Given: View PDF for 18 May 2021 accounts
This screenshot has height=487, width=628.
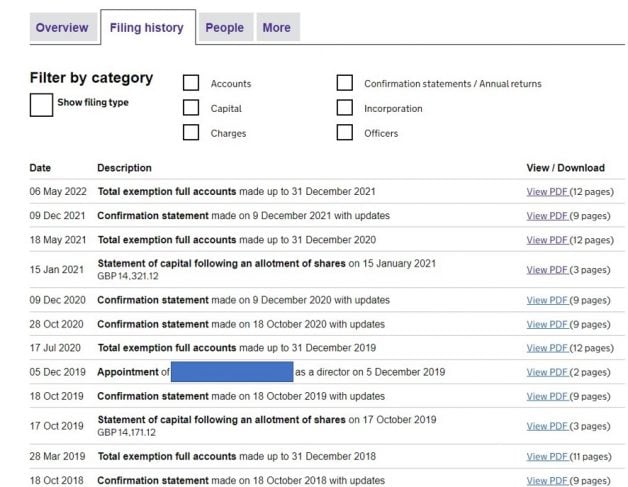Looking at the screenshot, I should click(547, 240).
